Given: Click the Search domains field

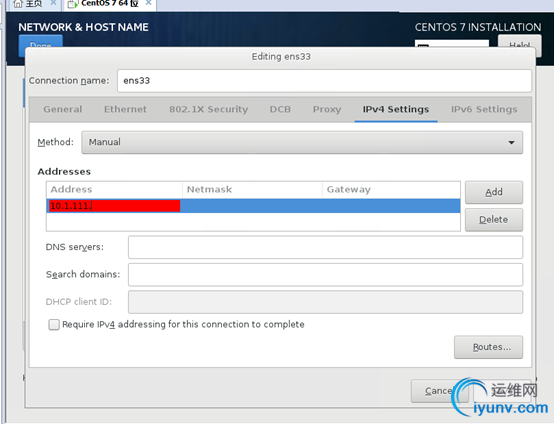Looking at the screenshot, I should click(325, 275).
